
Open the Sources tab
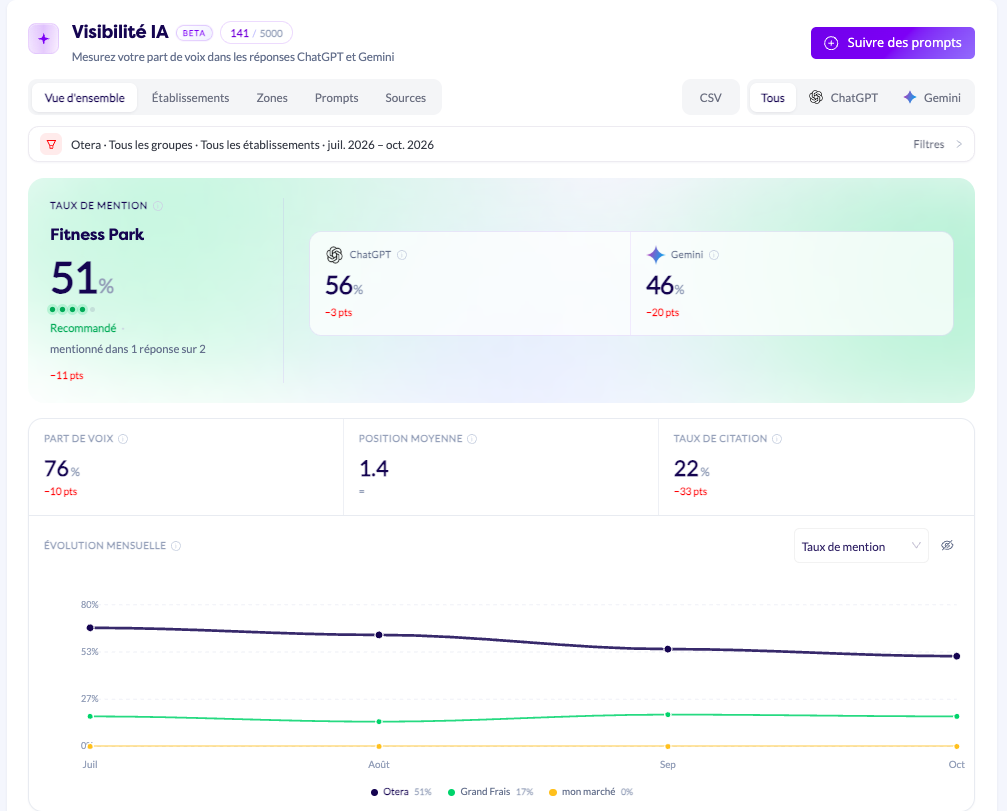click(405, 98)
